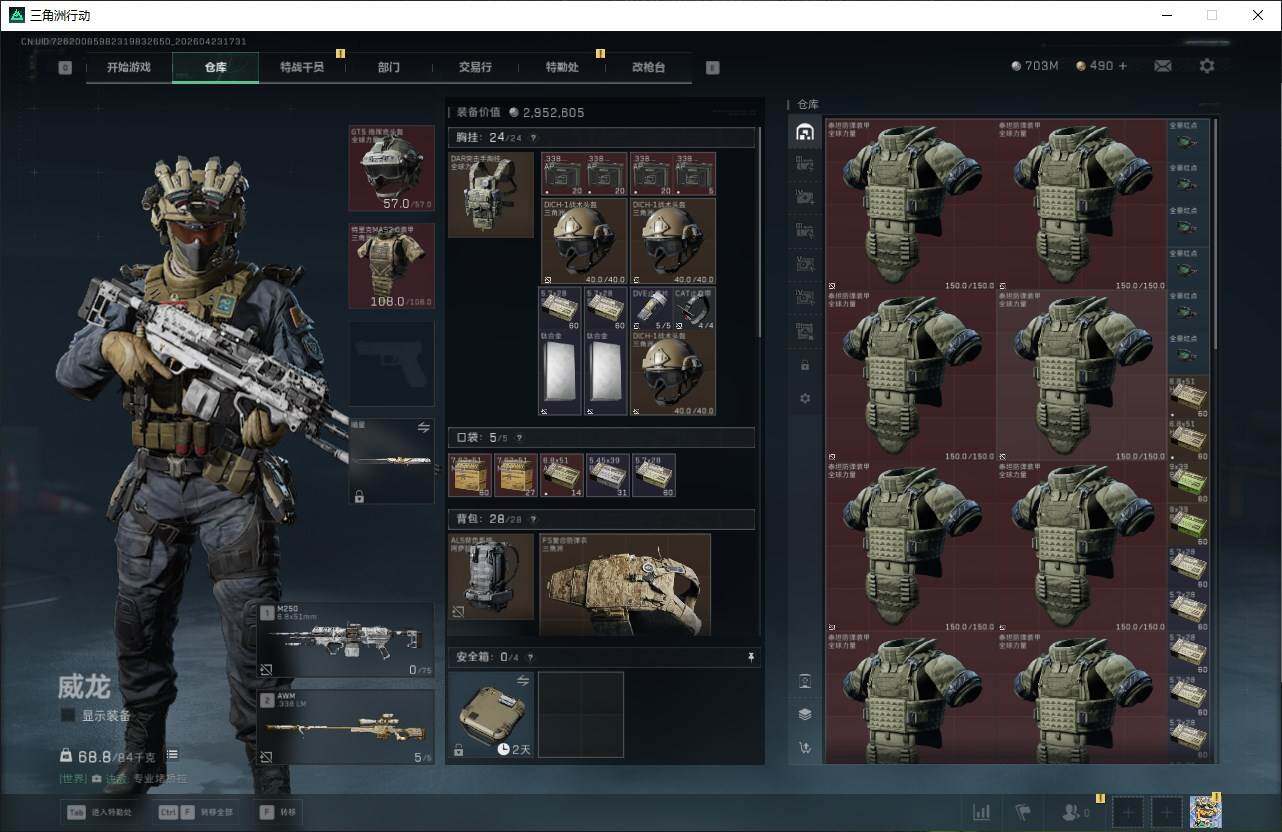The image size is (1282, 832).
Task: Select the FS composite armor plate in backpack
Action: click(625, 585)
